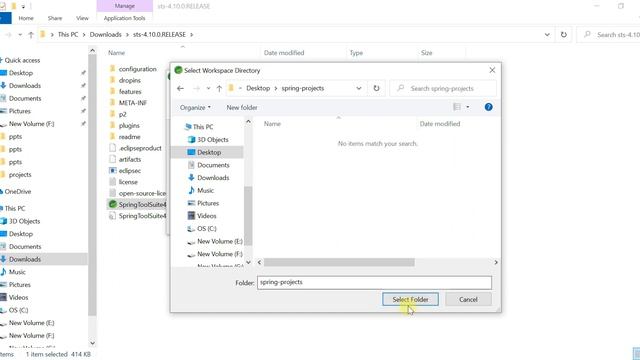Refresh the Explorer window view
The height and width of the screenshot is (360, 640).
(564, 35)
